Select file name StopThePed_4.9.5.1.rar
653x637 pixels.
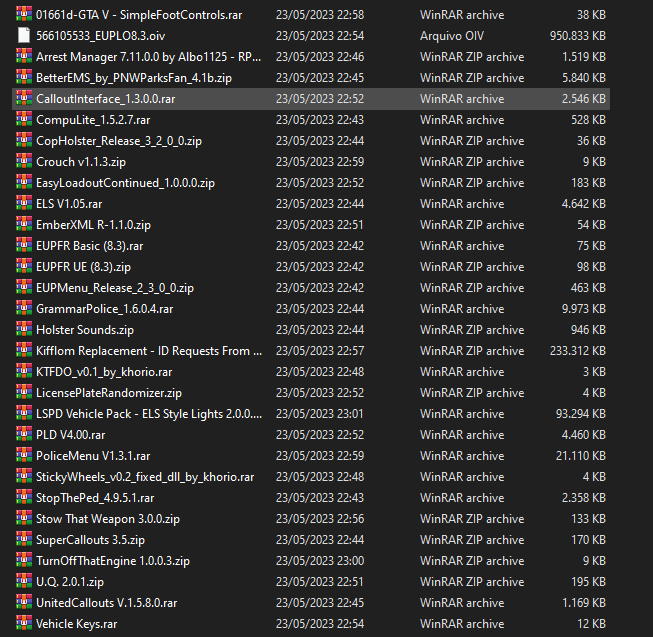pos(95,498)
